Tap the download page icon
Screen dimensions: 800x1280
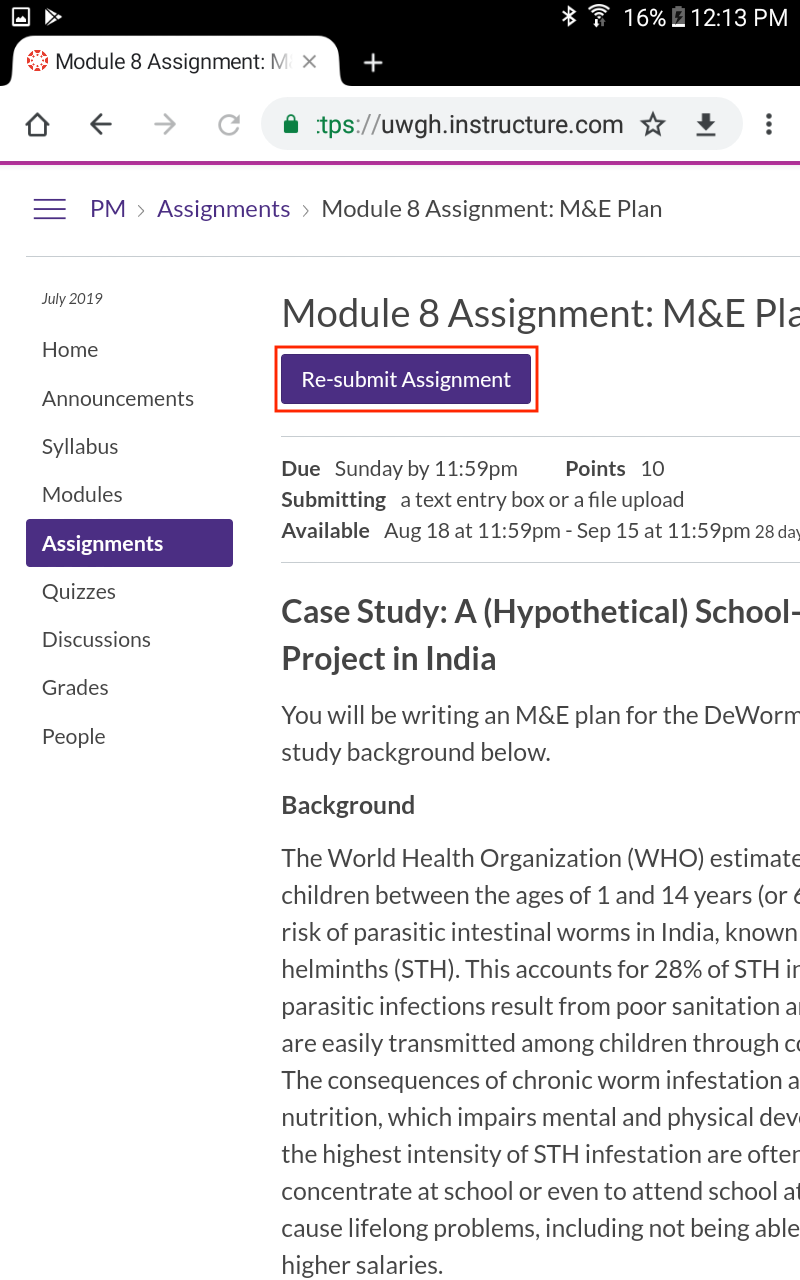point(706,124)
